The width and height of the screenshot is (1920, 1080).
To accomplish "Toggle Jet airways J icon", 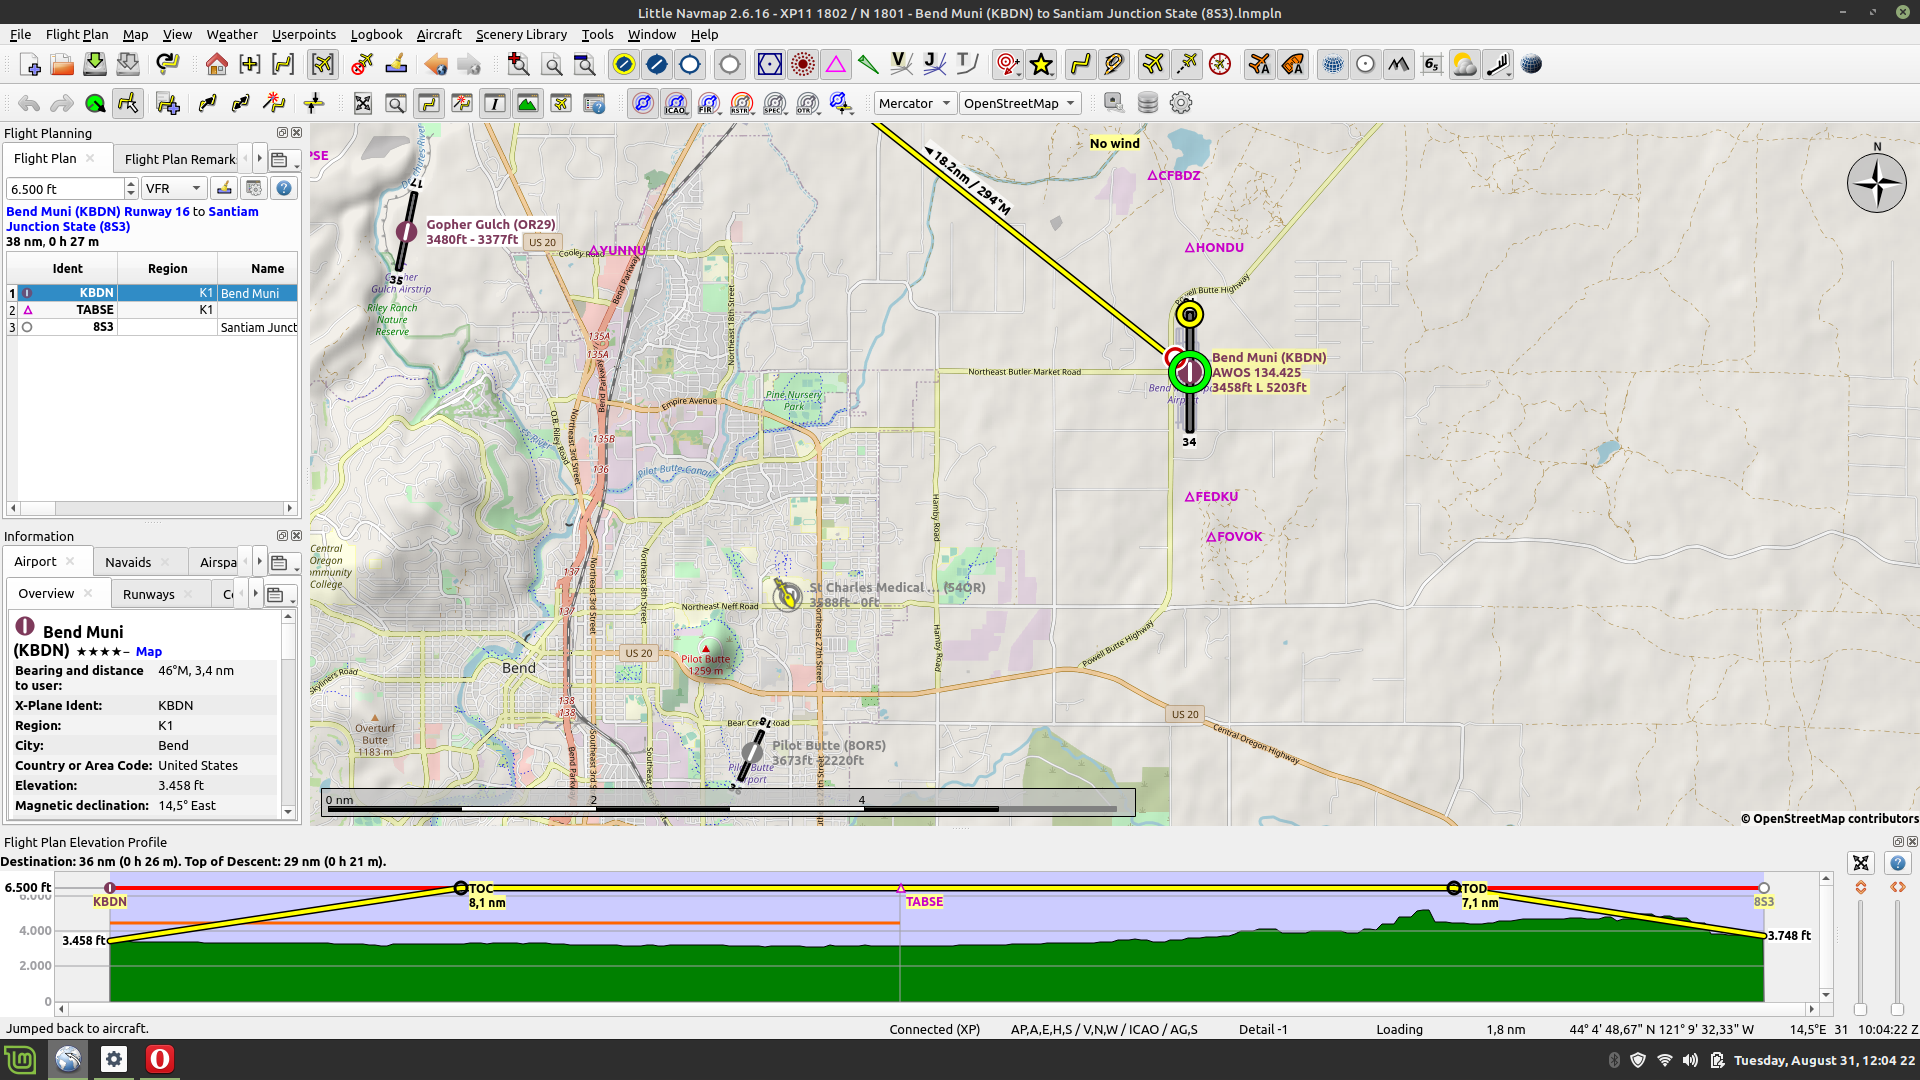I will pos(934,65).
